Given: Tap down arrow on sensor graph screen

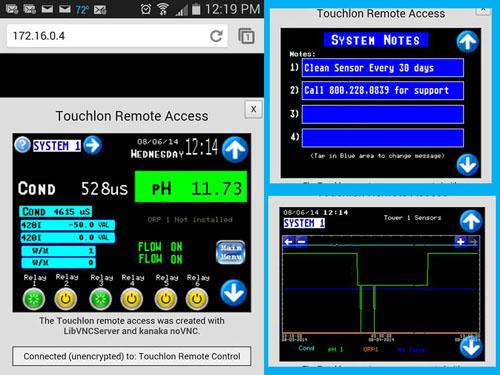Looking at the screenshot, I should (471, 347).
